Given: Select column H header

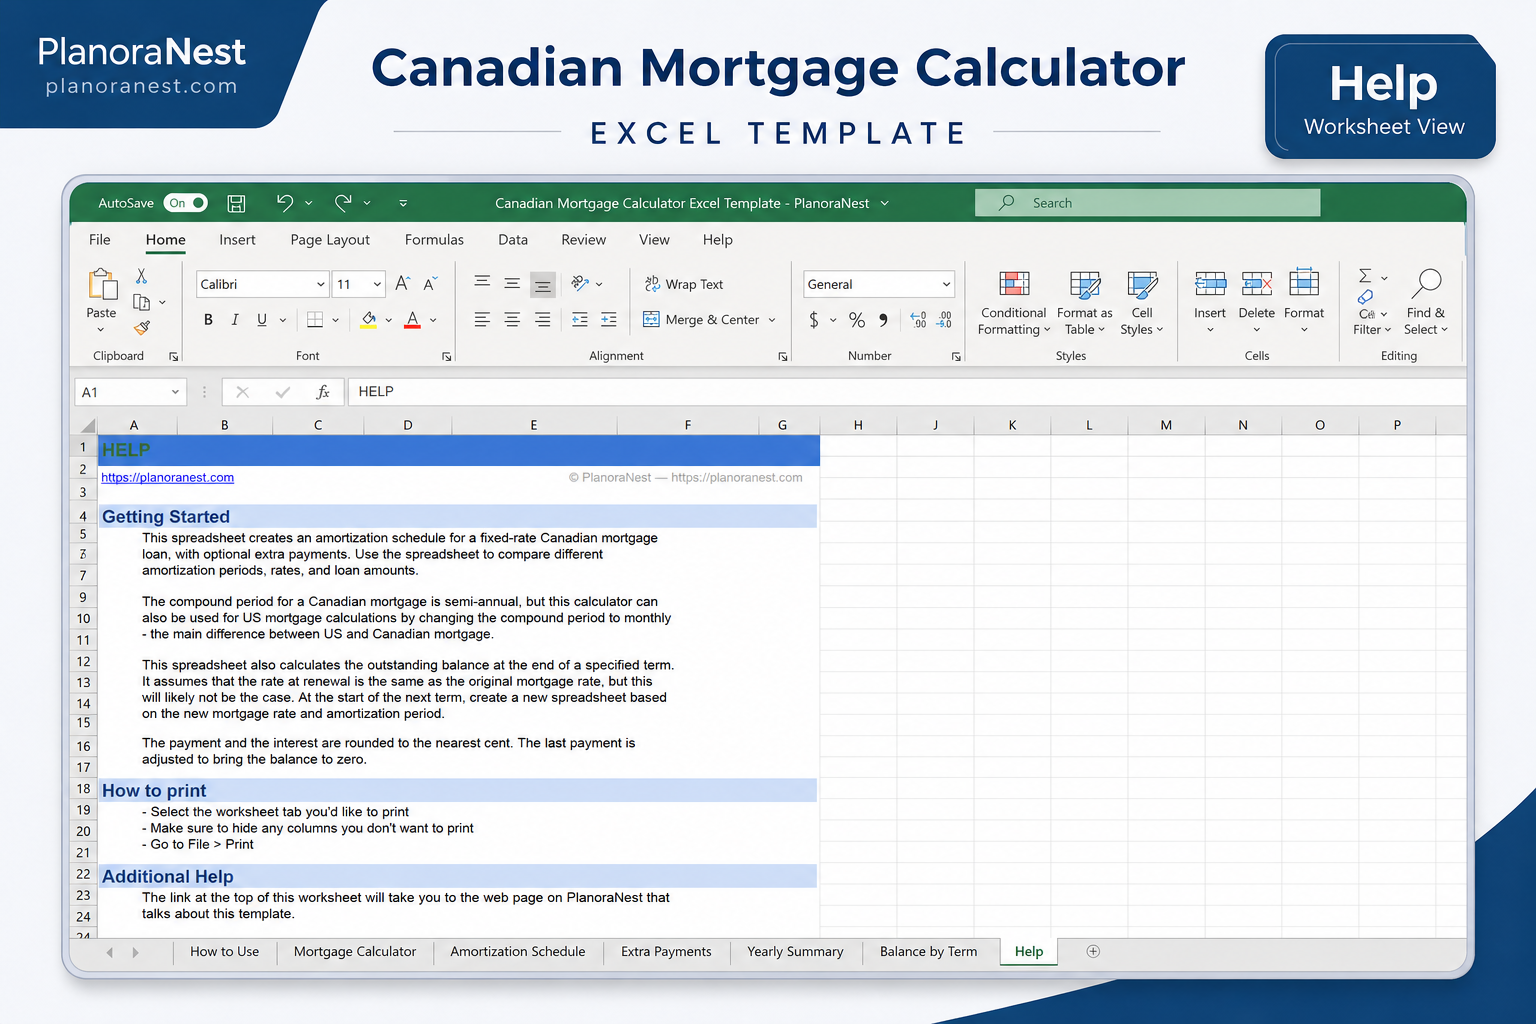Looking at the screenshot, I should [858, 425].
